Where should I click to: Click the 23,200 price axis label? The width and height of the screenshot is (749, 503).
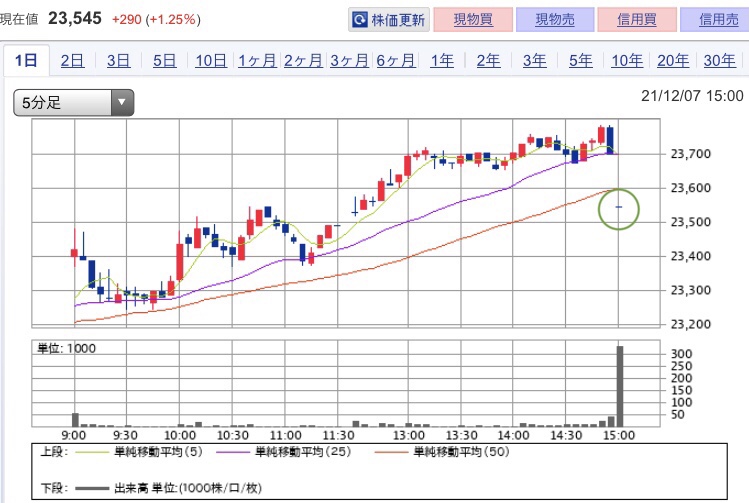[x=691, y=324]
